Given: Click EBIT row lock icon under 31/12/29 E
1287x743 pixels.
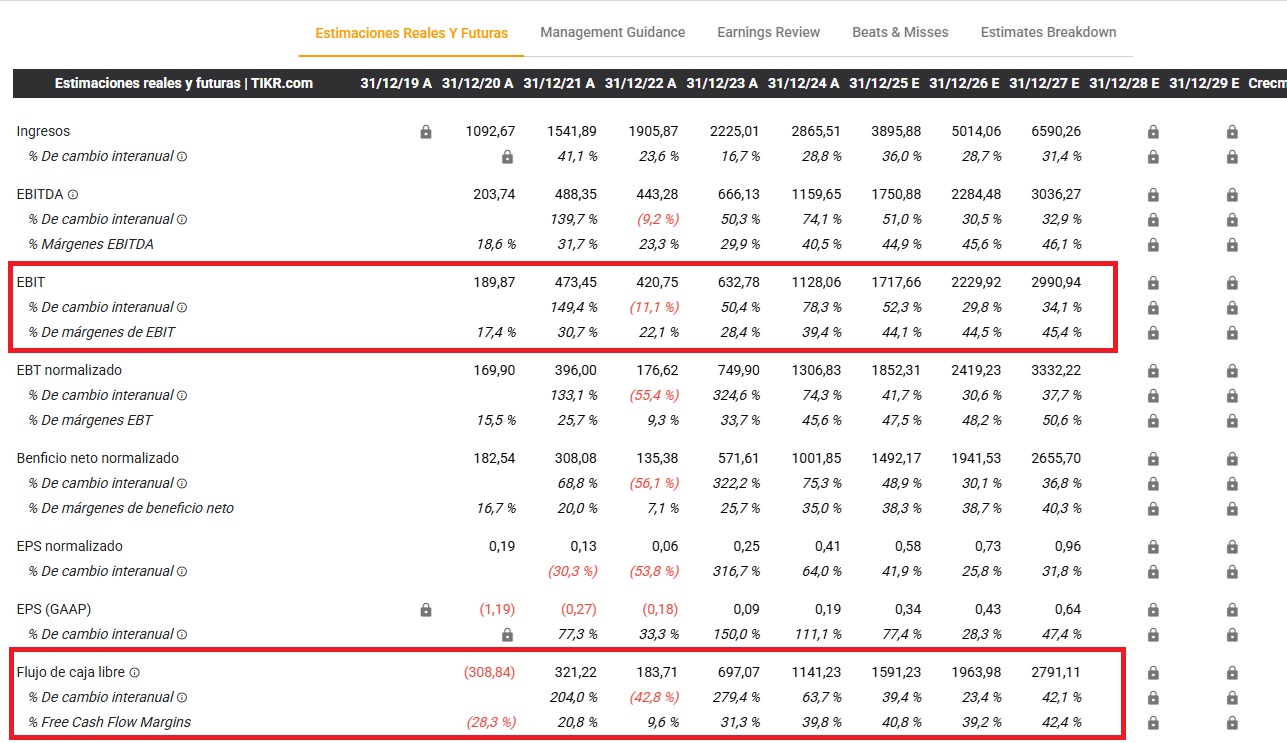Looking at the screenshot, I should click(x=1232, y=283).
